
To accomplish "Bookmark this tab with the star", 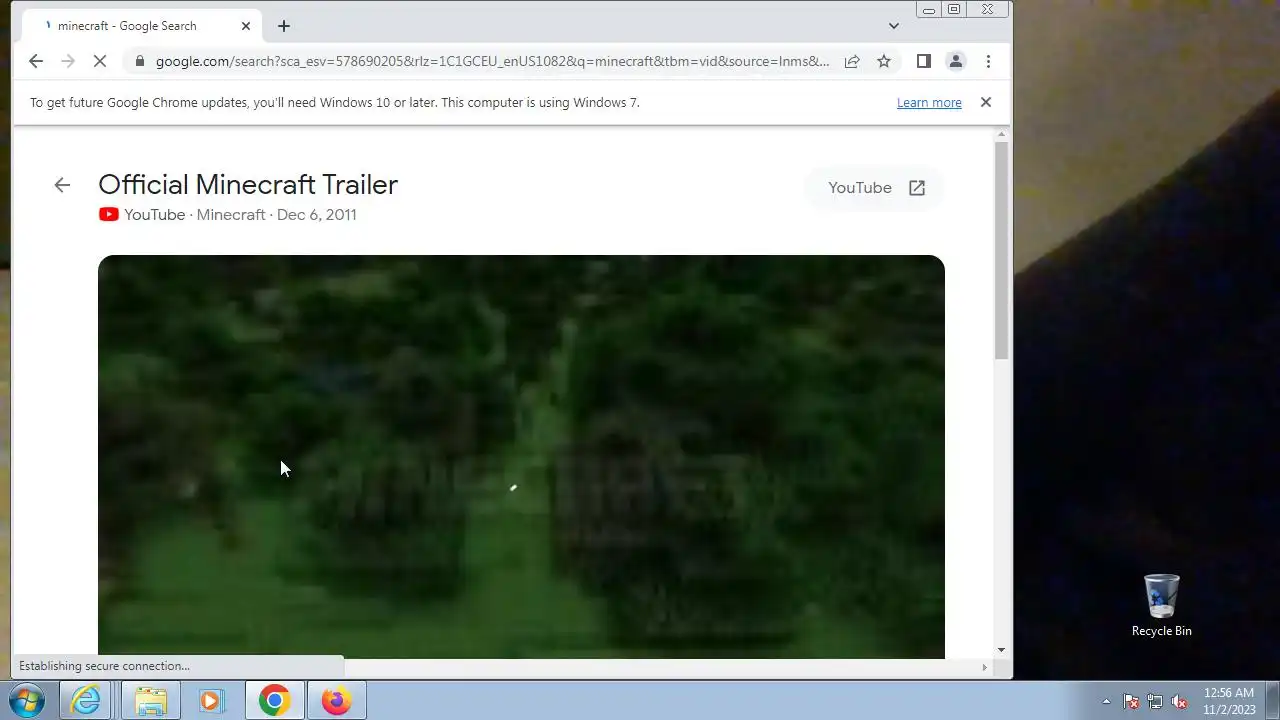I will click(x=884, y=61).
